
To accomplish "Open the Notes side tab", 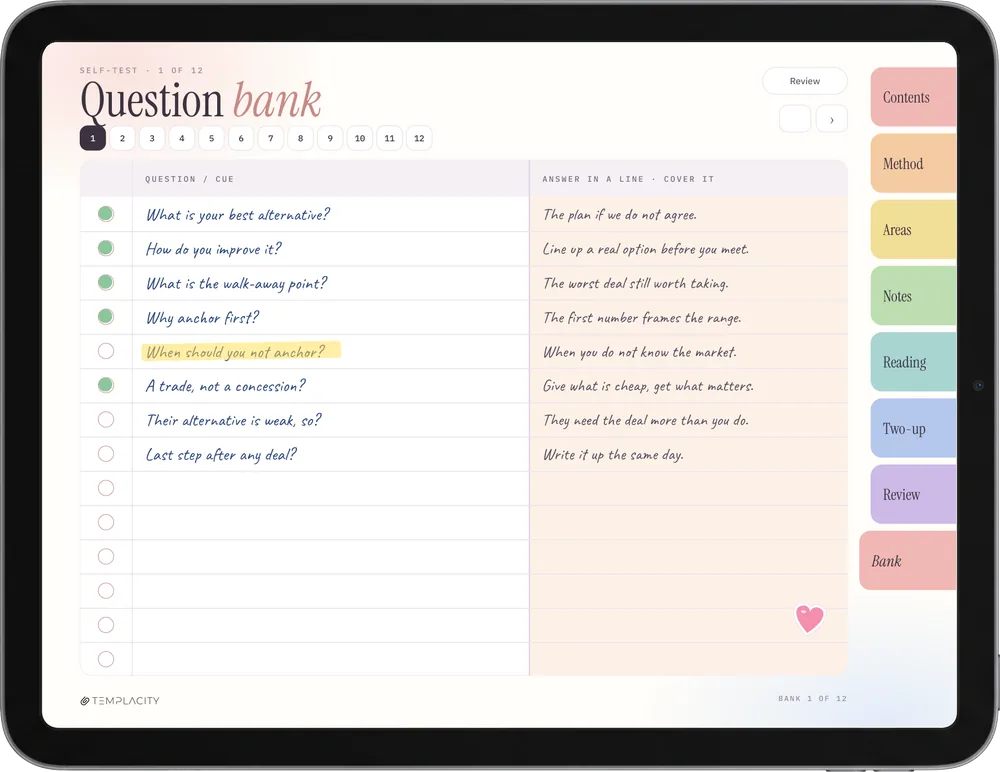I will [x=913, y=296].
